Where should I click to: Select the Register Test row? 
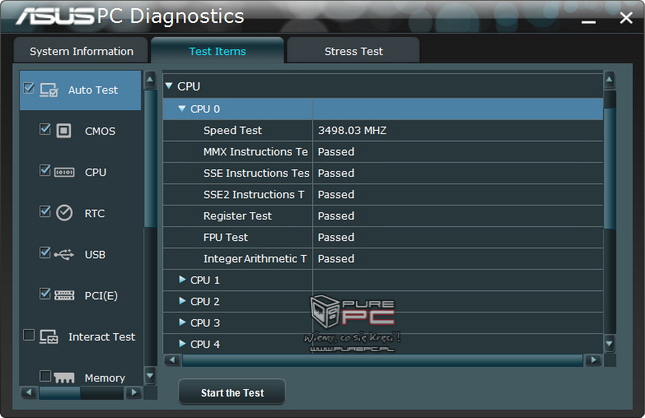pyautogui.click(x=383, y=216)
